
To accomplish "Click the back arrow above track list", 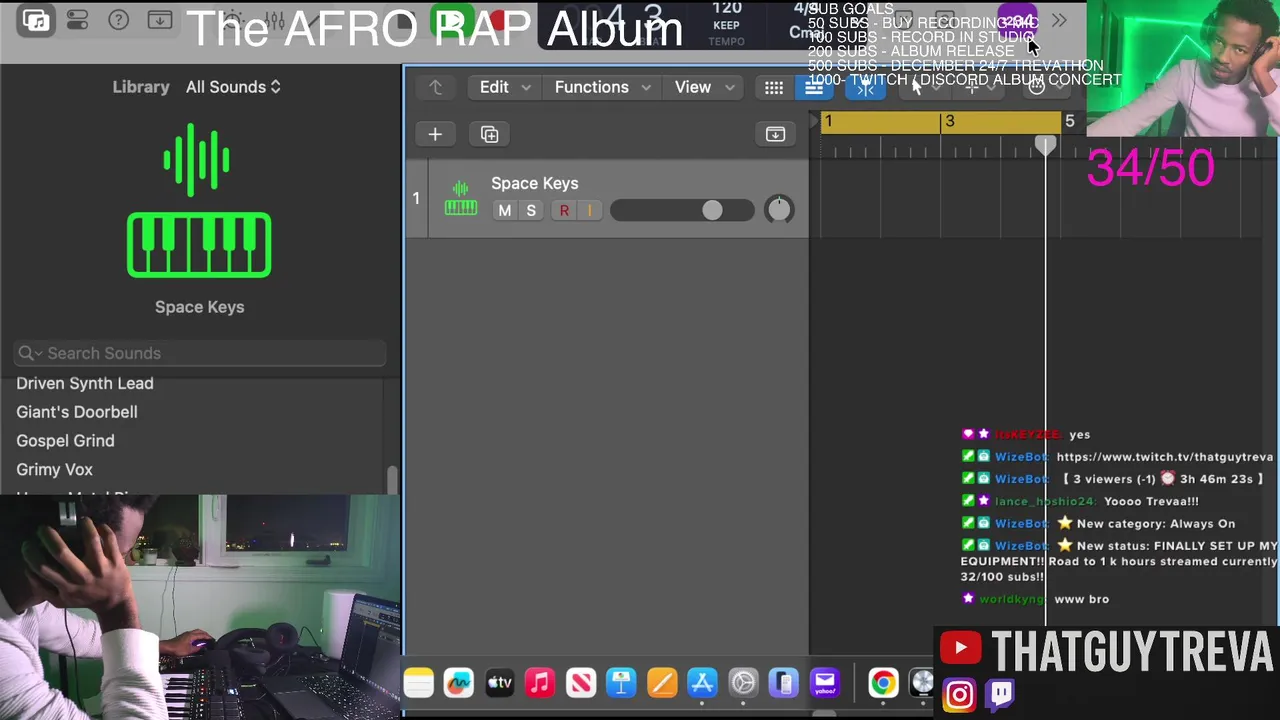I will tap(436, 87).
